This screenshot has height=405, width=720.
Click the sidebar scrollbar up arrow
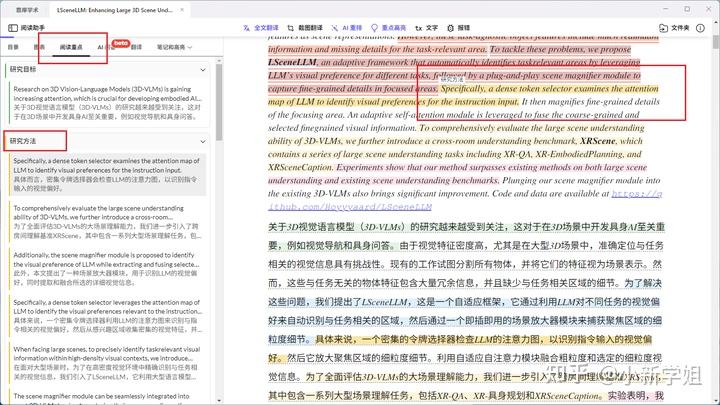(219, 61)
